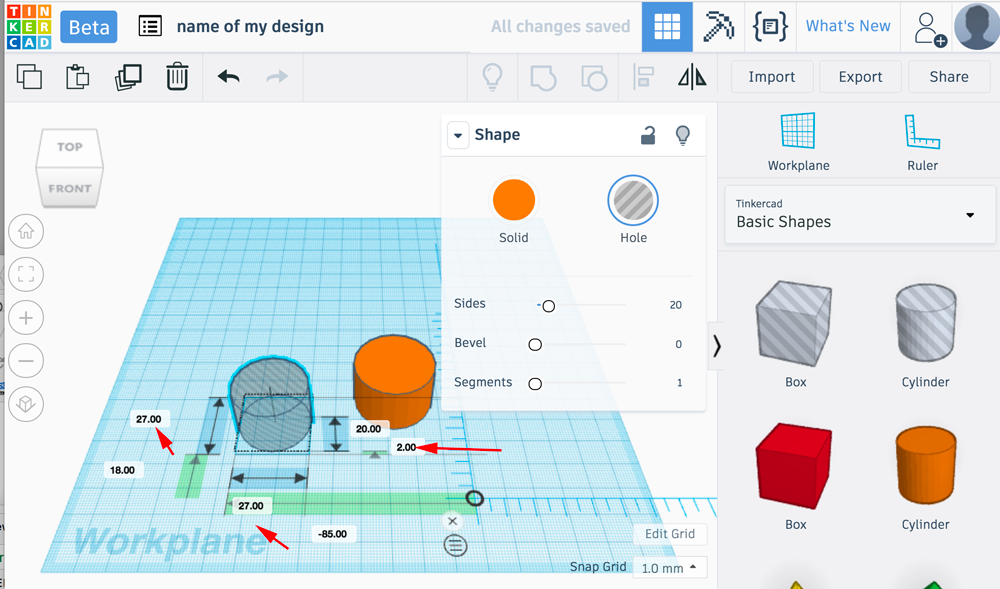Toggle the shape lock icon
This screenshot has width=1000, height=589.
[x=648, y=135]
